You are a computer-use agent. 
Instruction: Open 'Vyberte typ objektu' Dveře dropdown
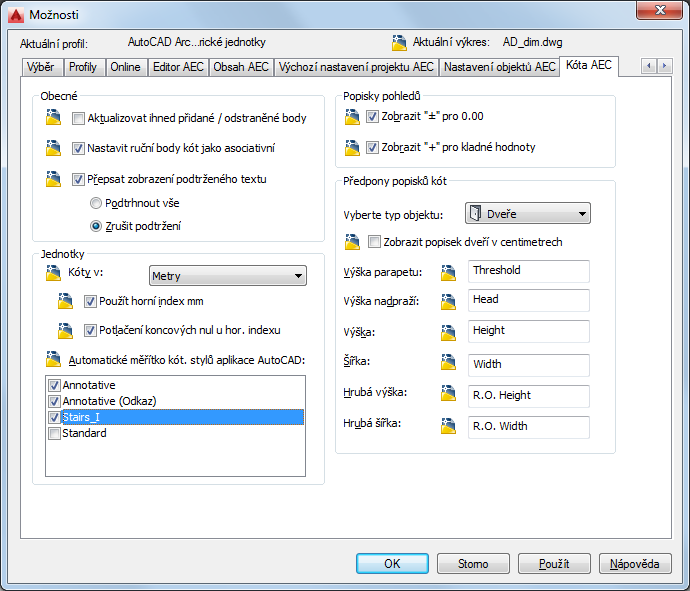tap(528, 213)
